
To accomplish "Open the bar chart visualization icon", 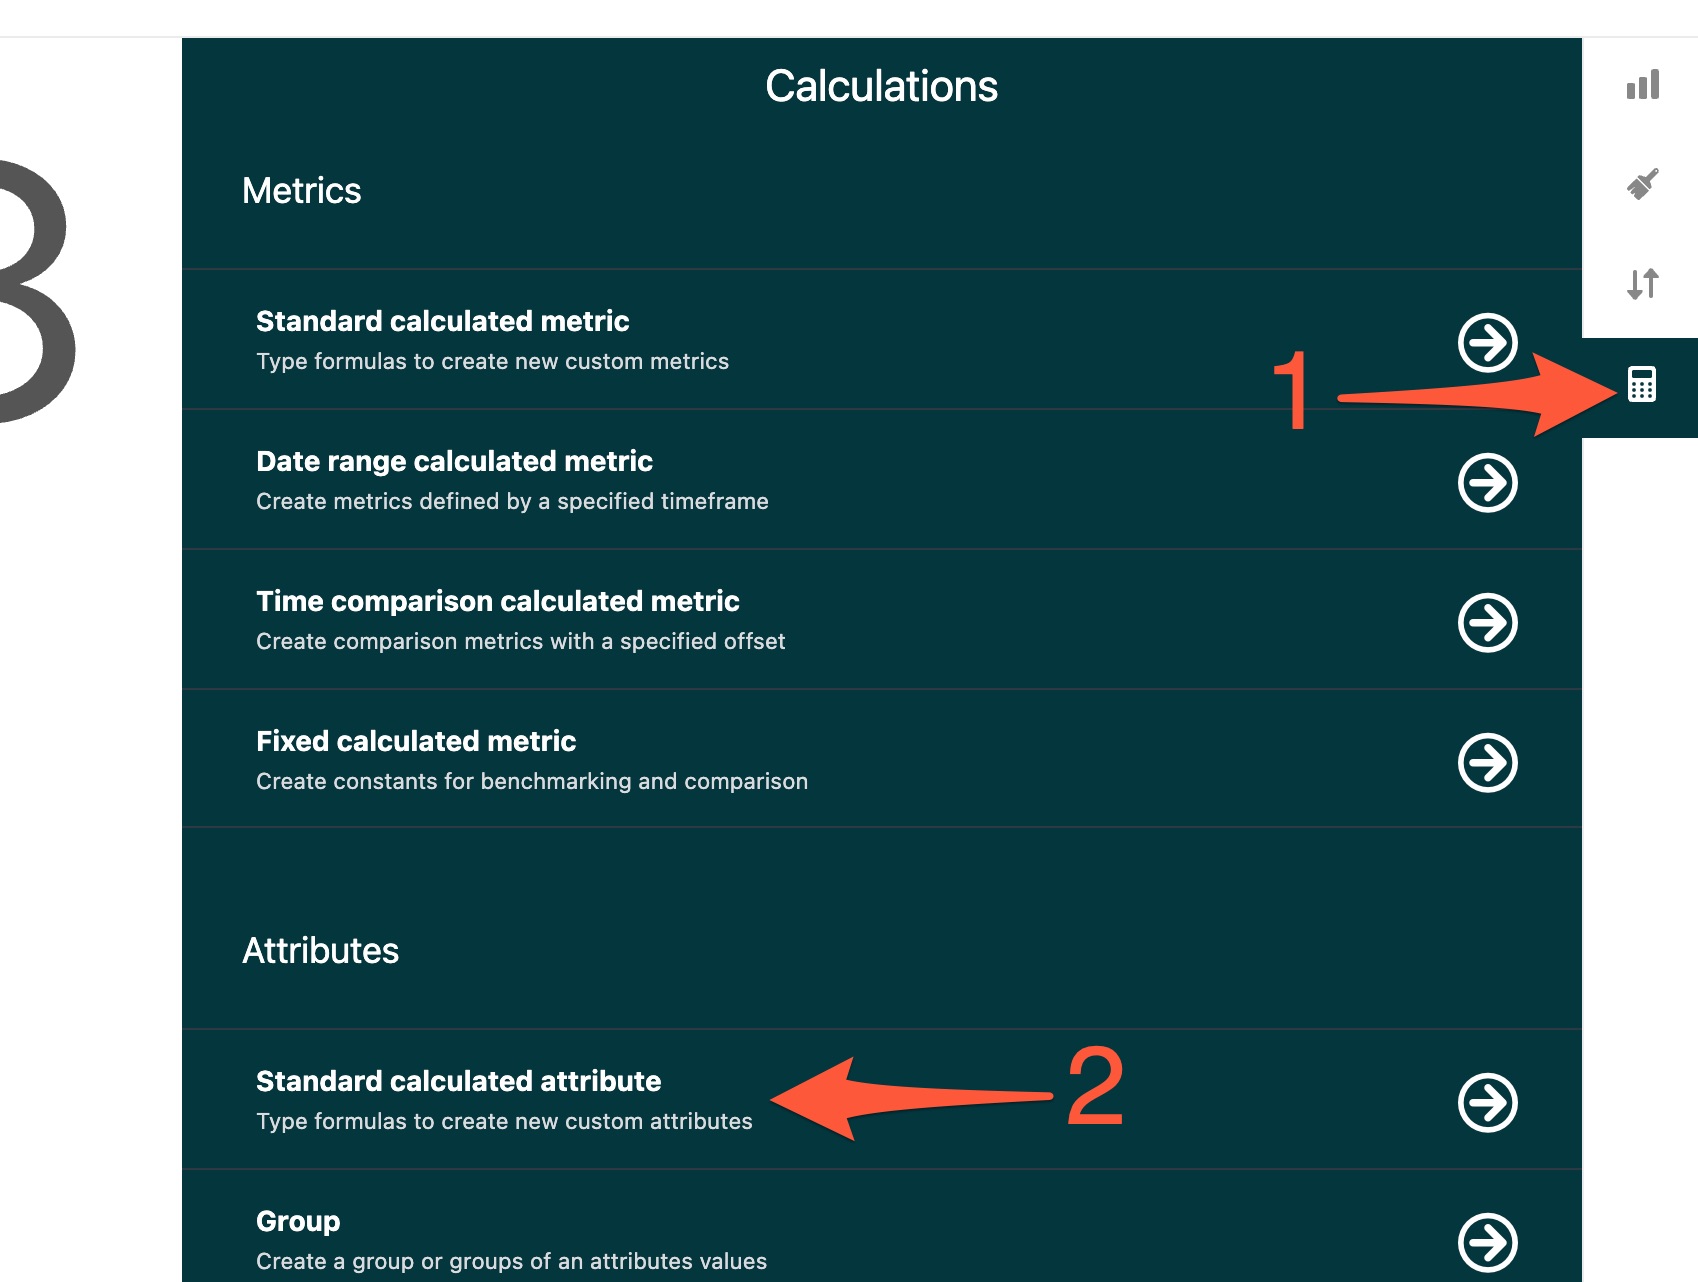I will click(x=1642, y=85).
